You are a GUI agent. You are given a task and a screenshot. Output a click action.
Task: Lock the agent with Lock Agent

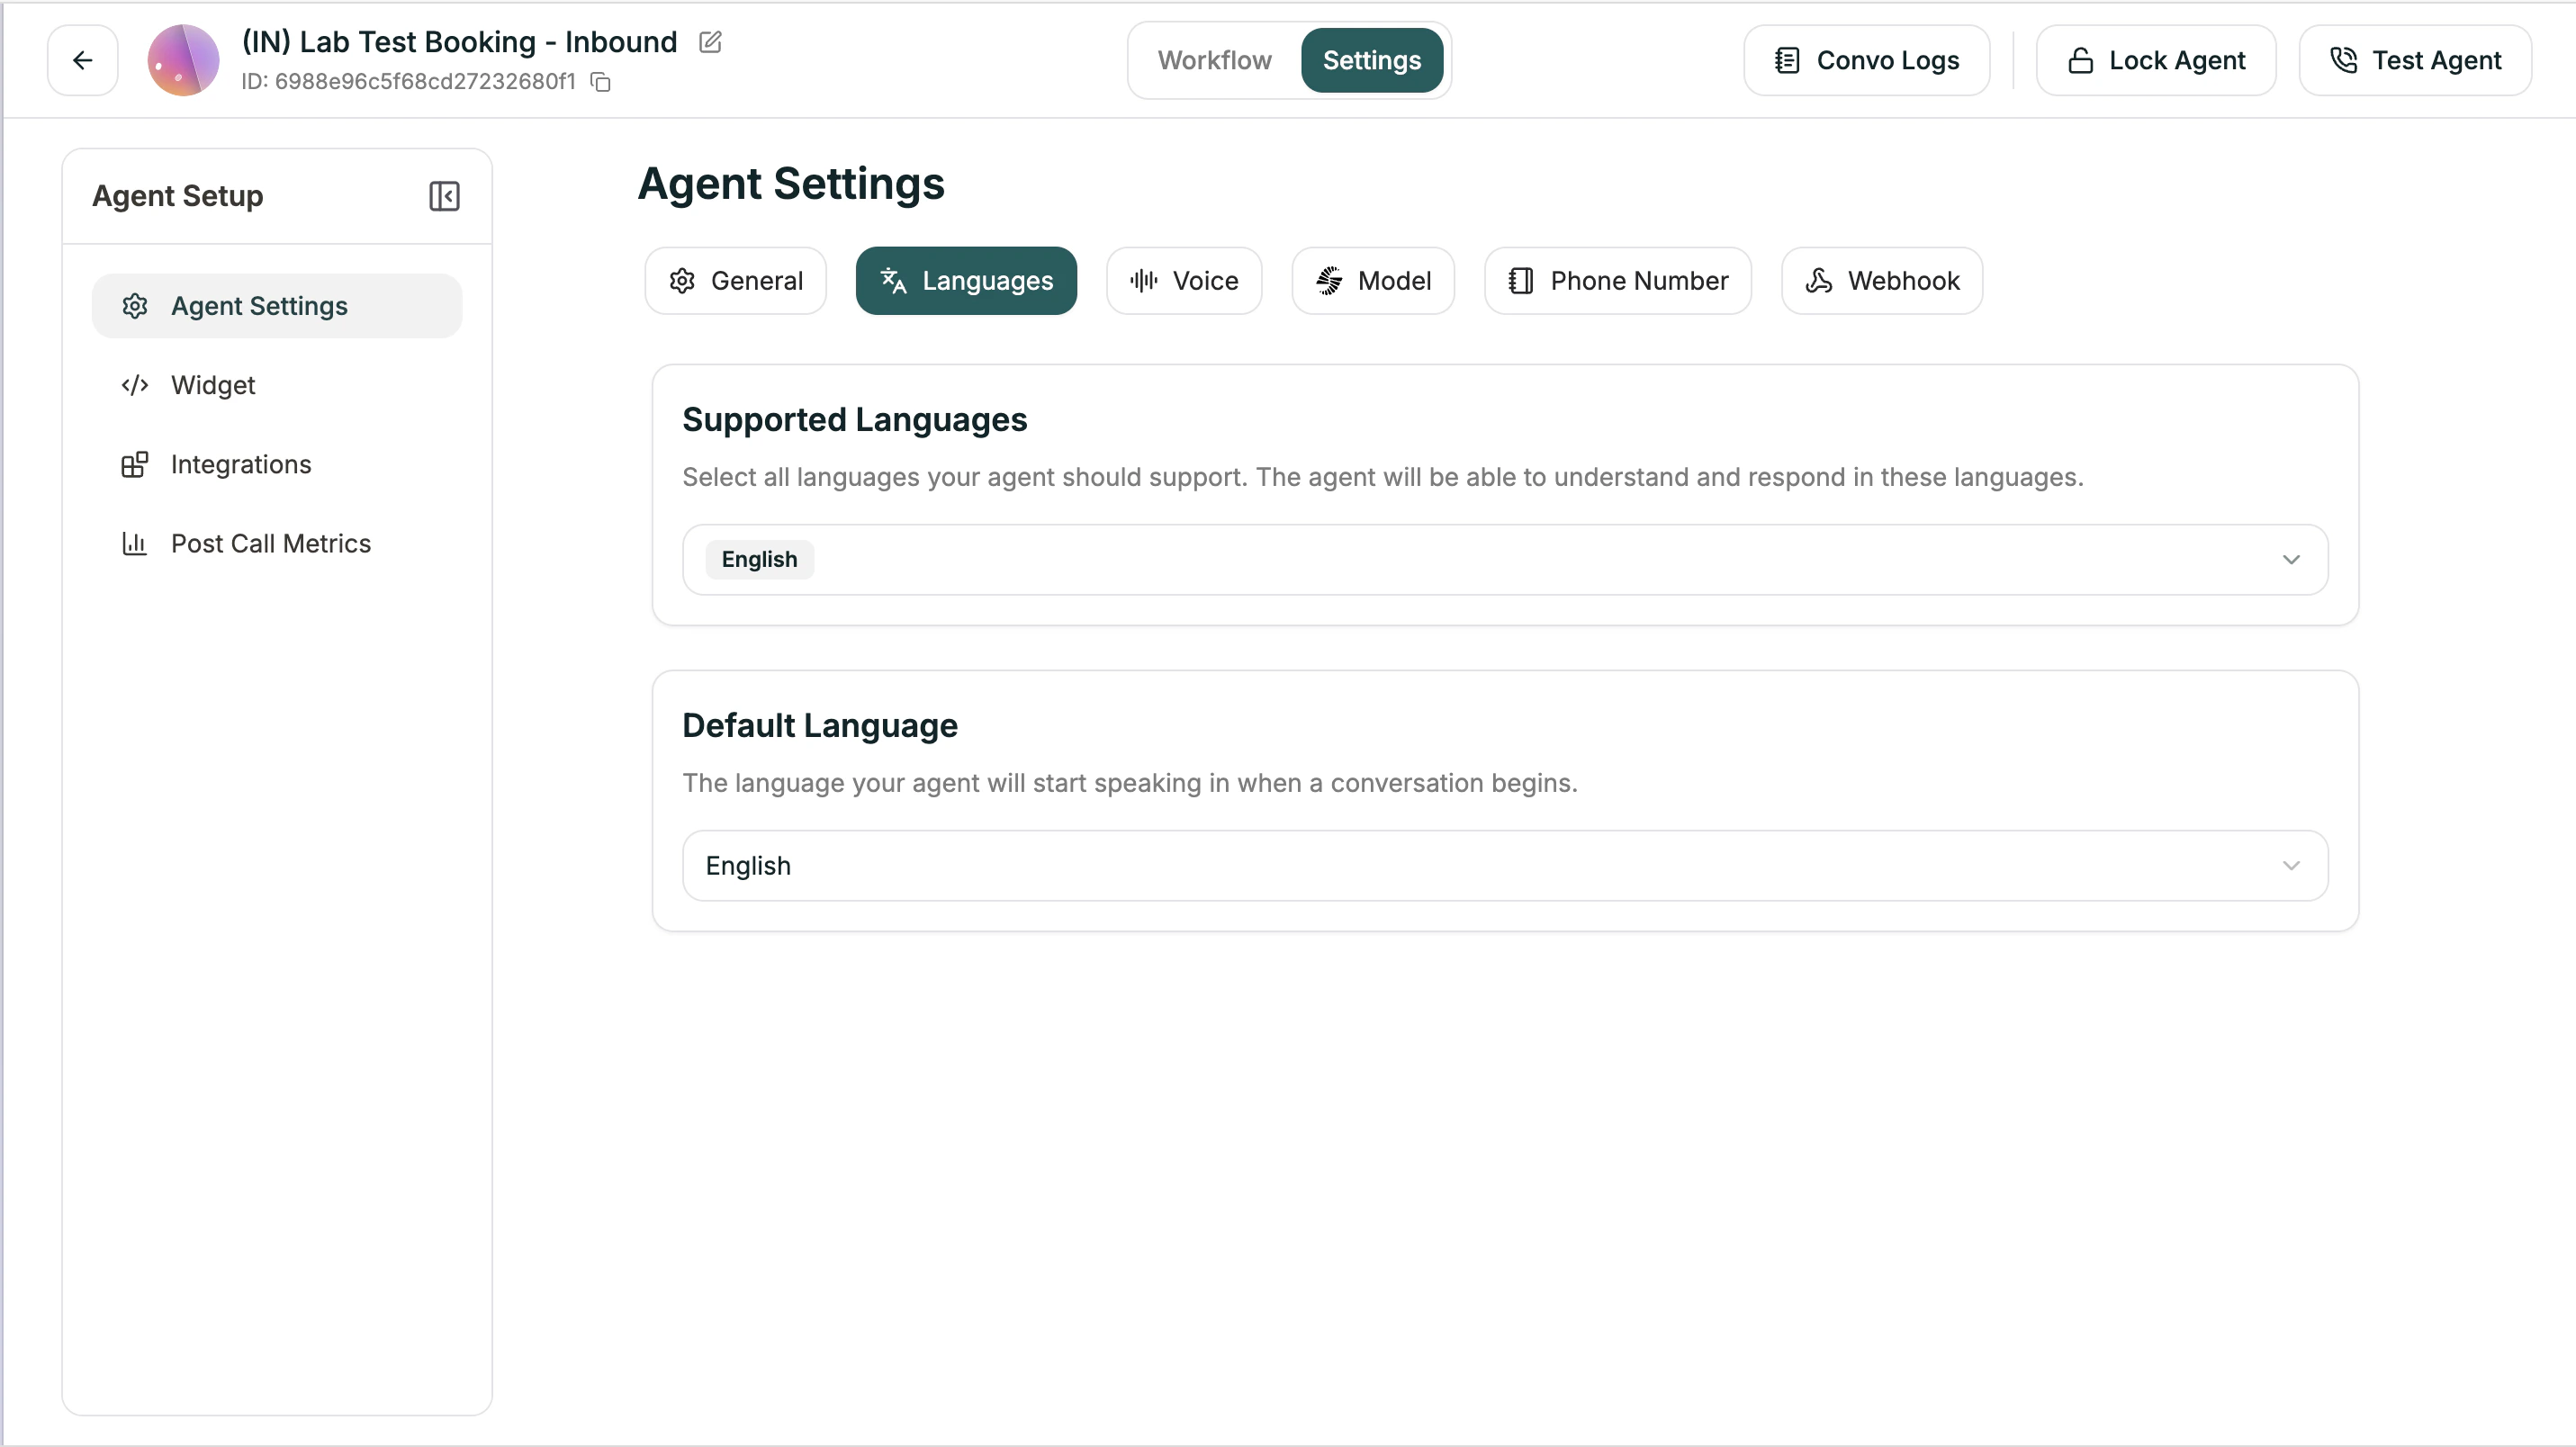pyautogui.click(x=2156, y=60)
